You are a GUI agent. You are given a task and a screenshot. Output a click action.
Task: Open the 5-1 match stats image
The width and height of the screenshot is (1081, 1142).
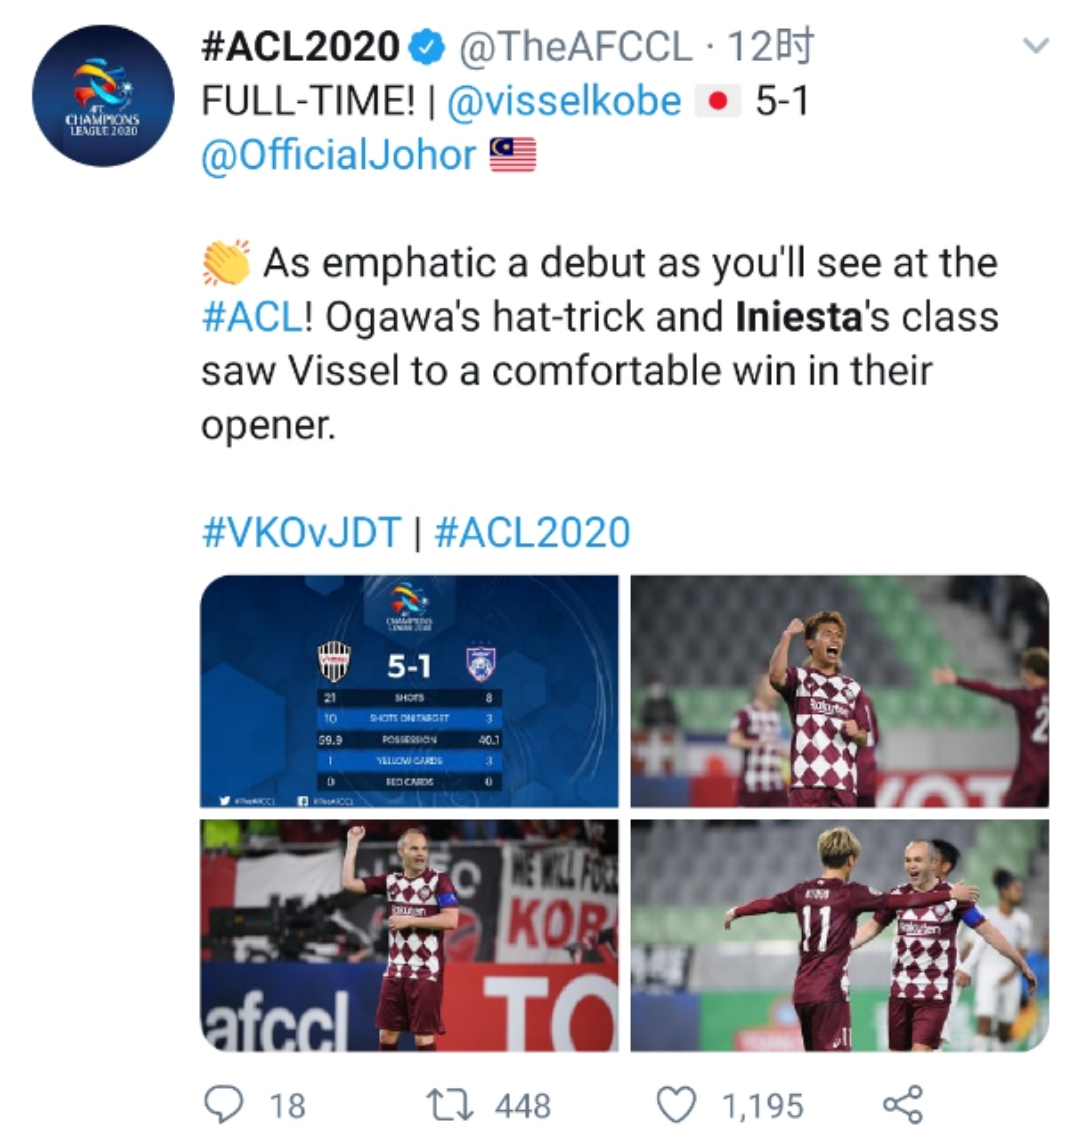tap(409, 691)
